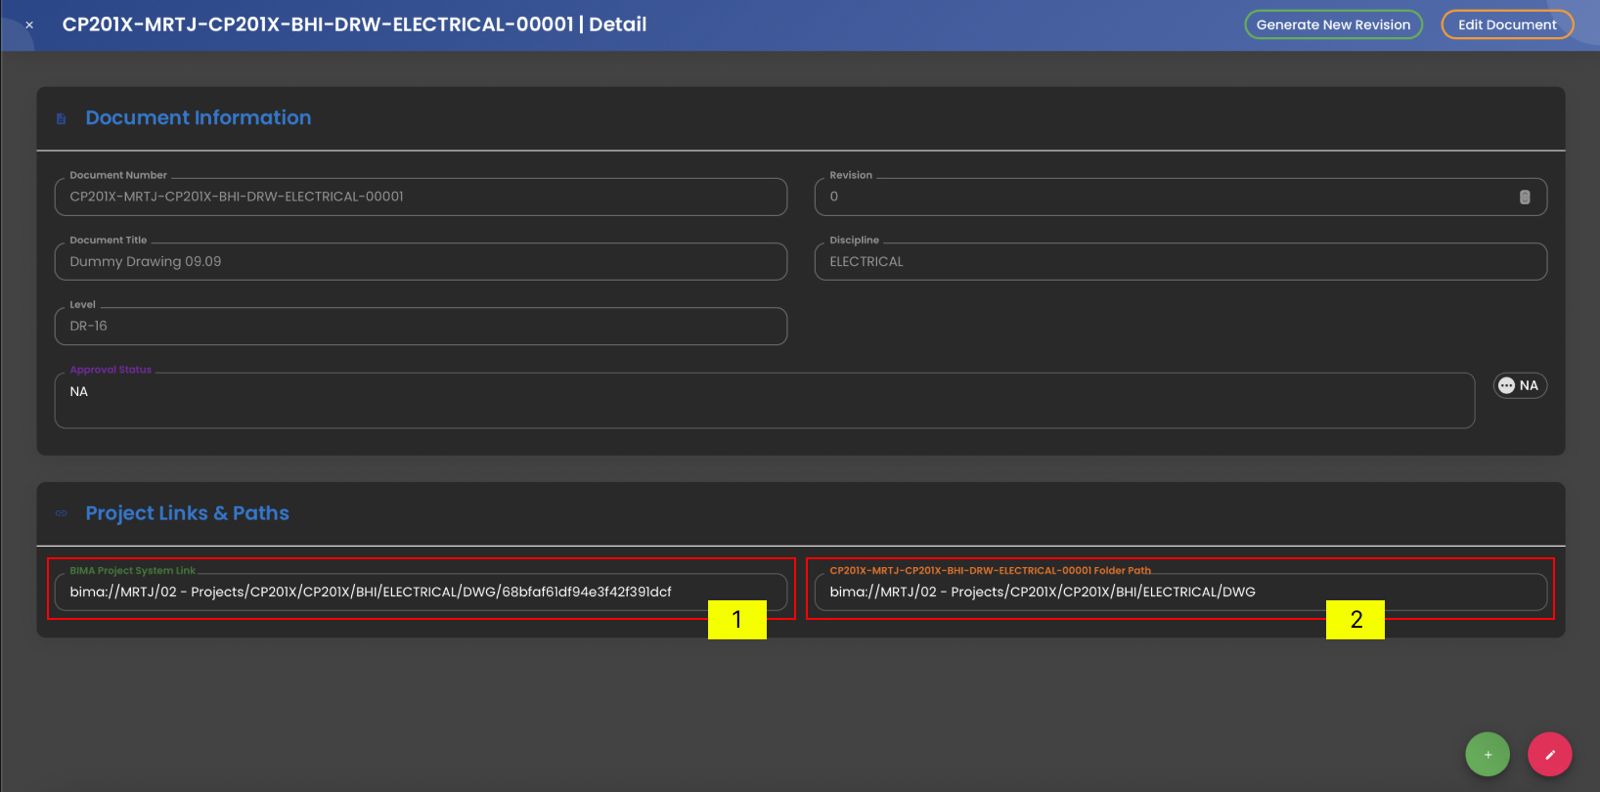This screenshot has height=792, width=1600.
Task: Click the Approval Status label
Action: [x=111, y=370]
